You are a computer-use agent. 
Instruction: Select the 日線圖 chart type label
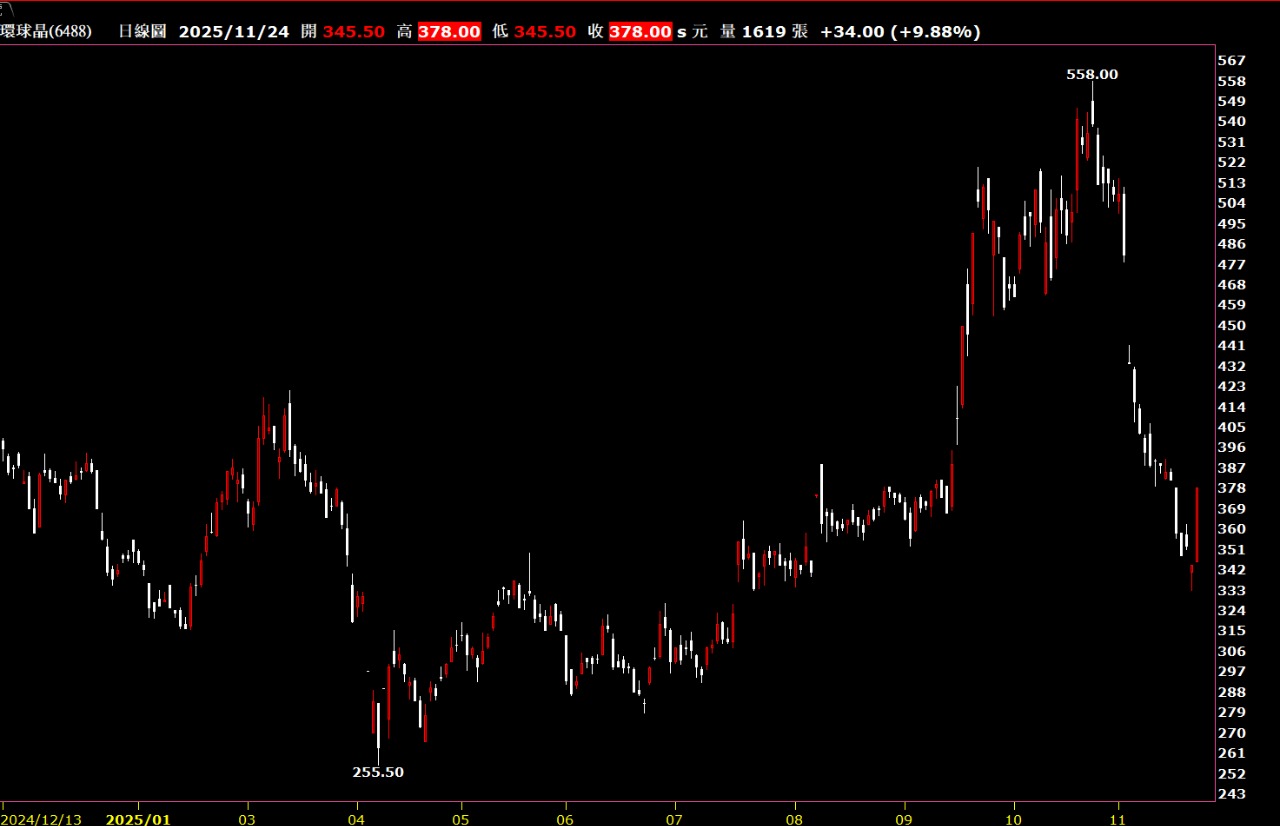pyautogui.click(x=143, y=31)
